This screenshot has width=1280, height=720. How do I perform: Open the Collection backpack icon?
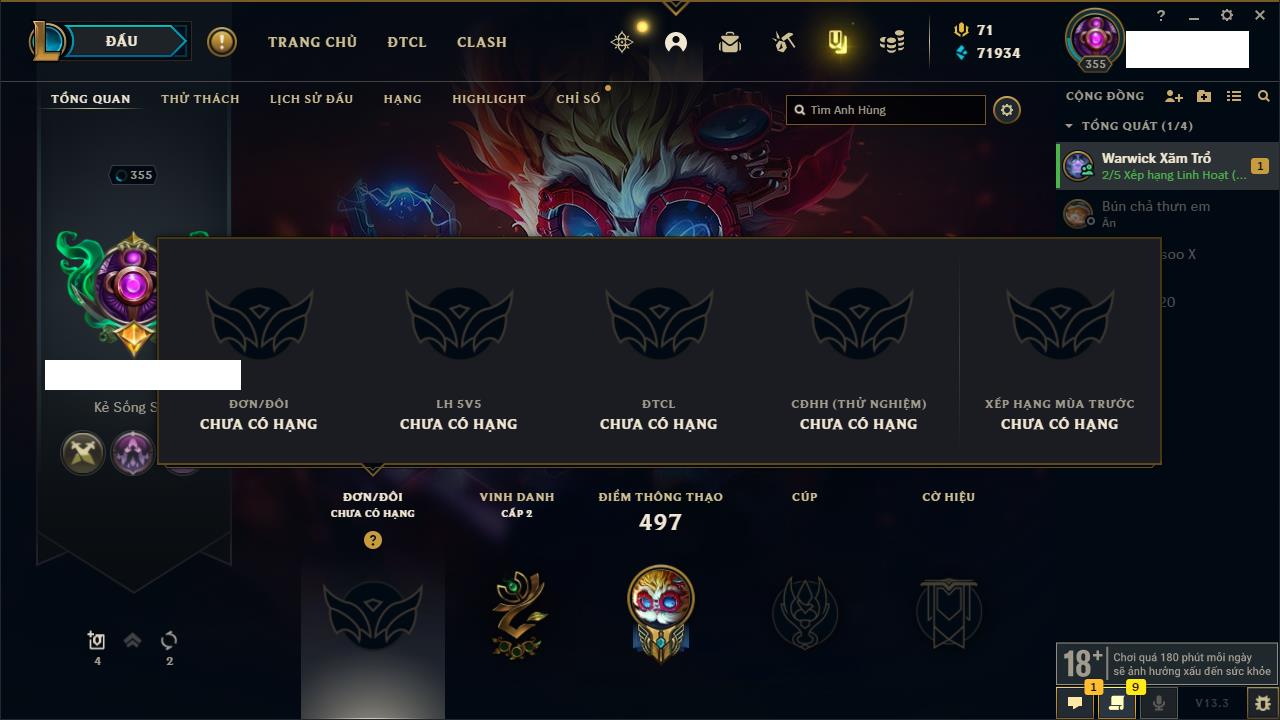coord(730,42)
